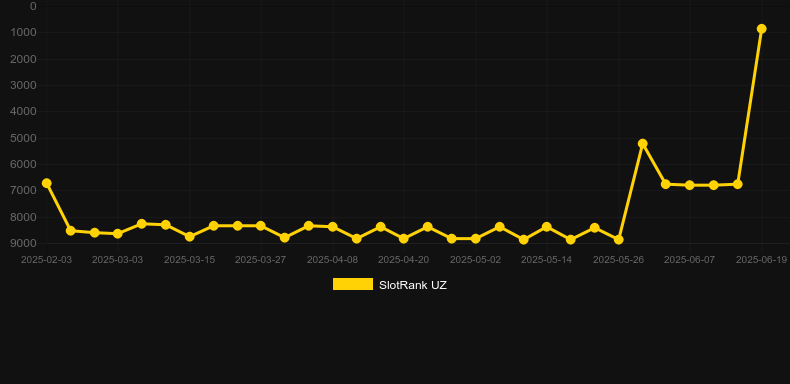Image resolution: width=790 pixels, height=384 pixels.
Task: Click the 5000 y-axis label
Action: coord(23,138)
